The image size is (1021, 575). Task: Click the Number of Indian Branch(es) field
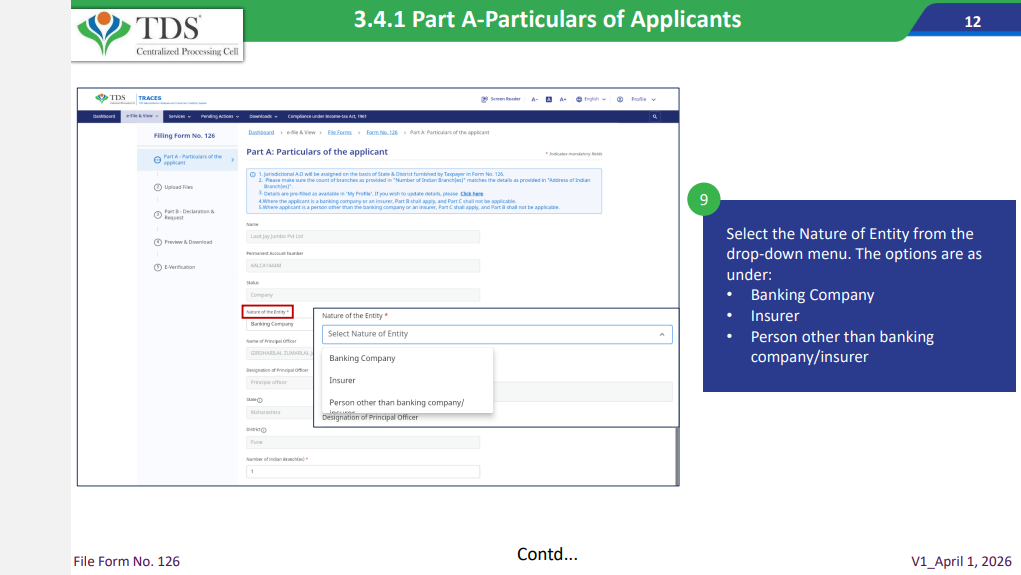click(x=363, y=472)
